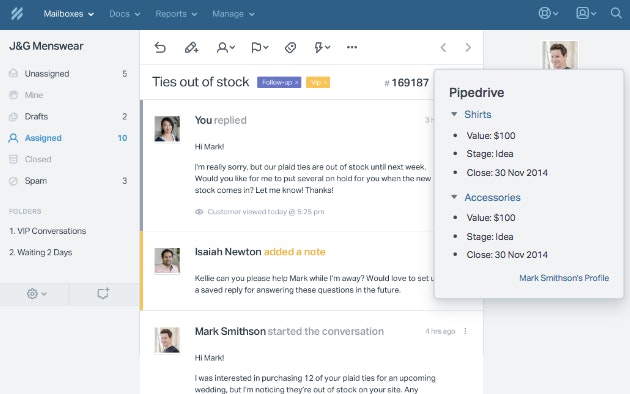Open the Assigned folder
The image size is (630, 394).
[68, 138]
